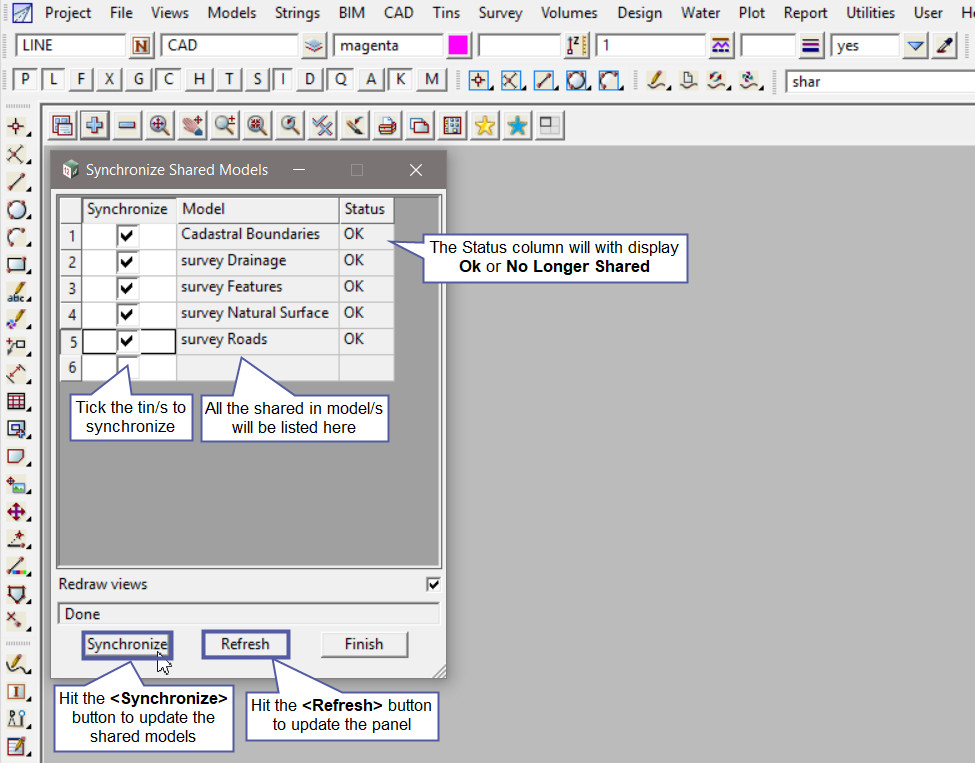
Task: Click the magenta color swatch
Action: pos(459,46)
